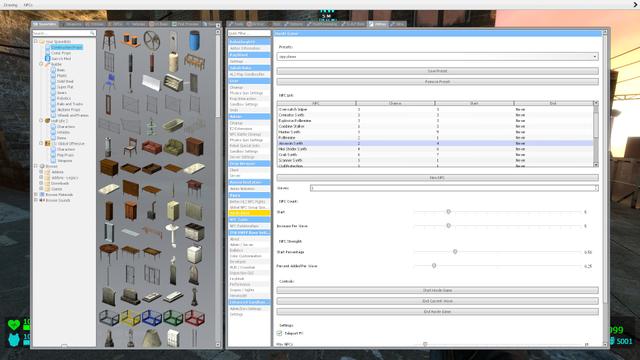The height and width of the screenshot is (360, 640).
Task: Click the Half-Life 2 folder icon
Action: [47, 121]
